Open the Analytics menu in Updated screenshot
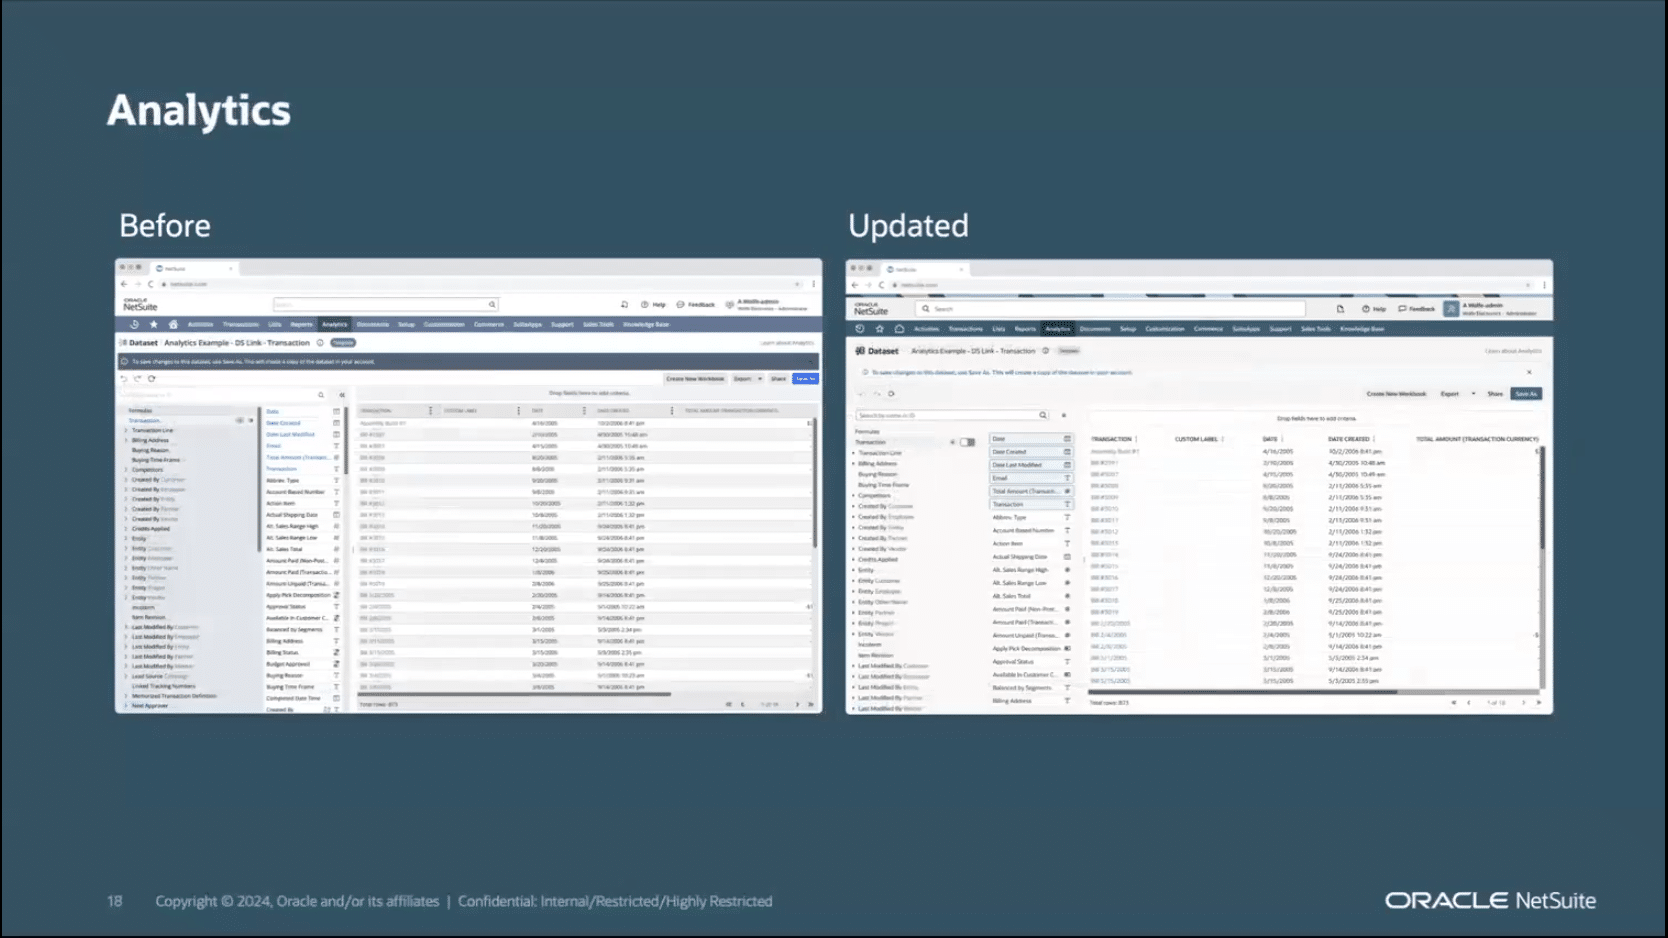1668x938 pixels. tap(1057, 329)
